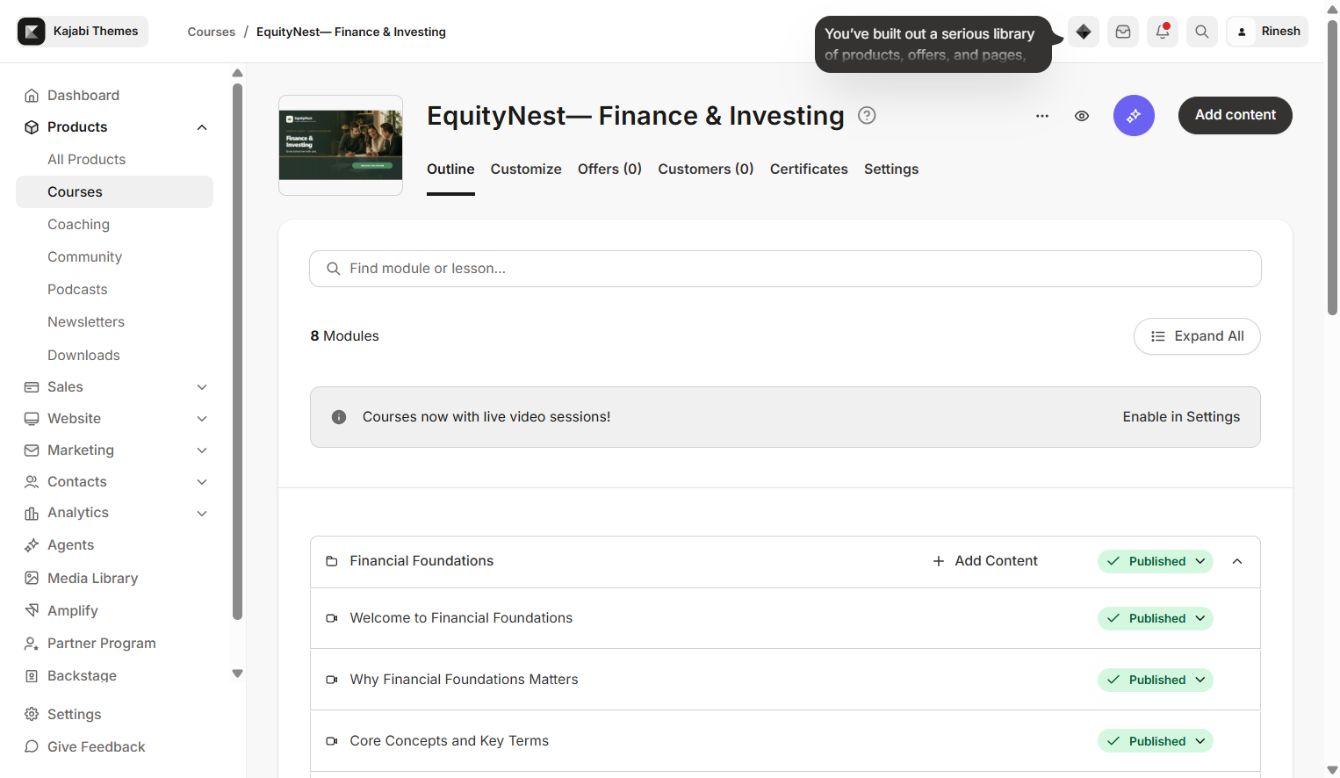Click the sidebar scrollbar thumb
The height and width of the screenshot is (778, 1340).
237,350
